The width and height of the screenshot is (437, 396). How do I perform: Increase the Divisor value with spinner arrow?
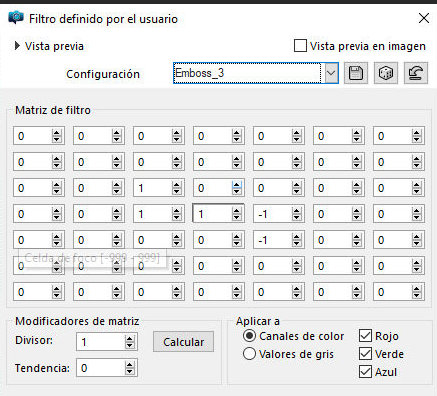(130, 338)
